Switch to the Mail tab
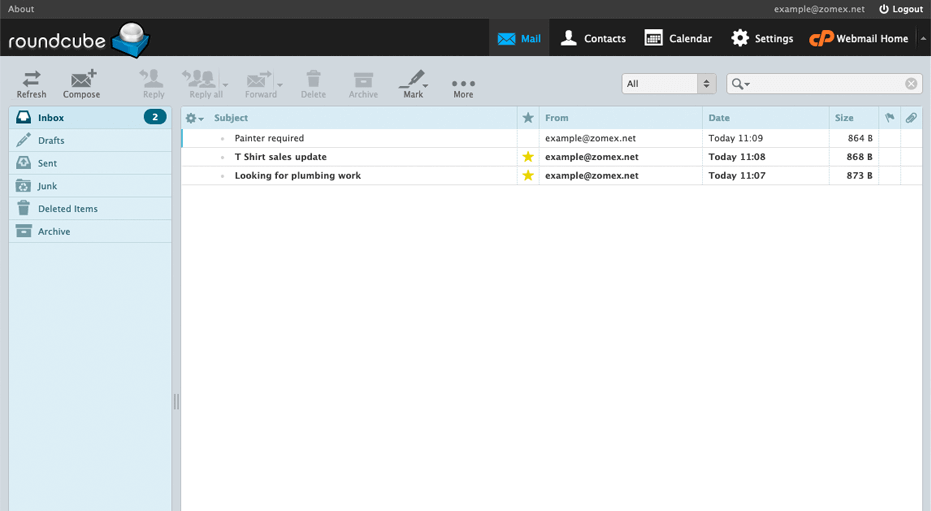931x511 pixels. tap(519, 39)
